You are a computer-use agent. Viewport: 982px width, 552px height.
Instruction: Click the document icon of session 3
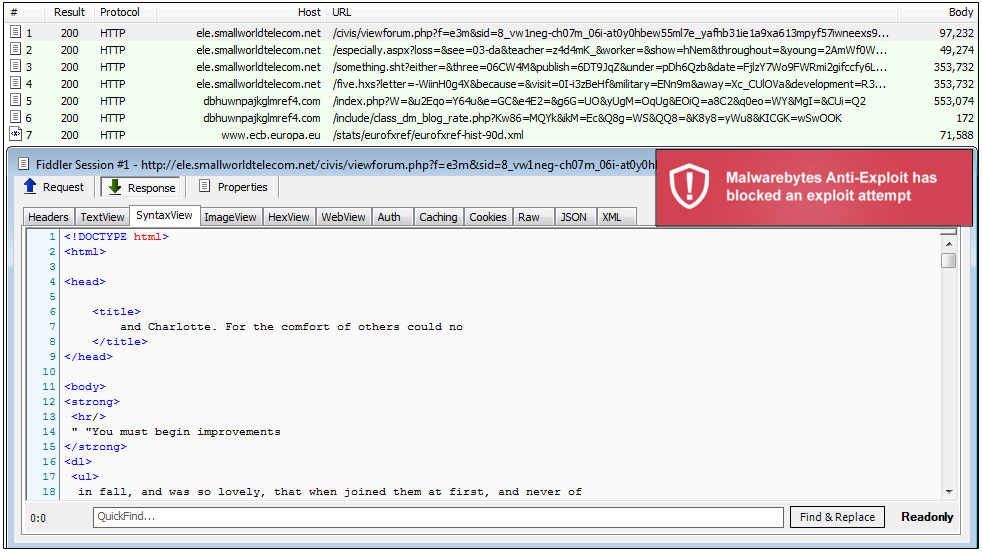coord(15,67)
